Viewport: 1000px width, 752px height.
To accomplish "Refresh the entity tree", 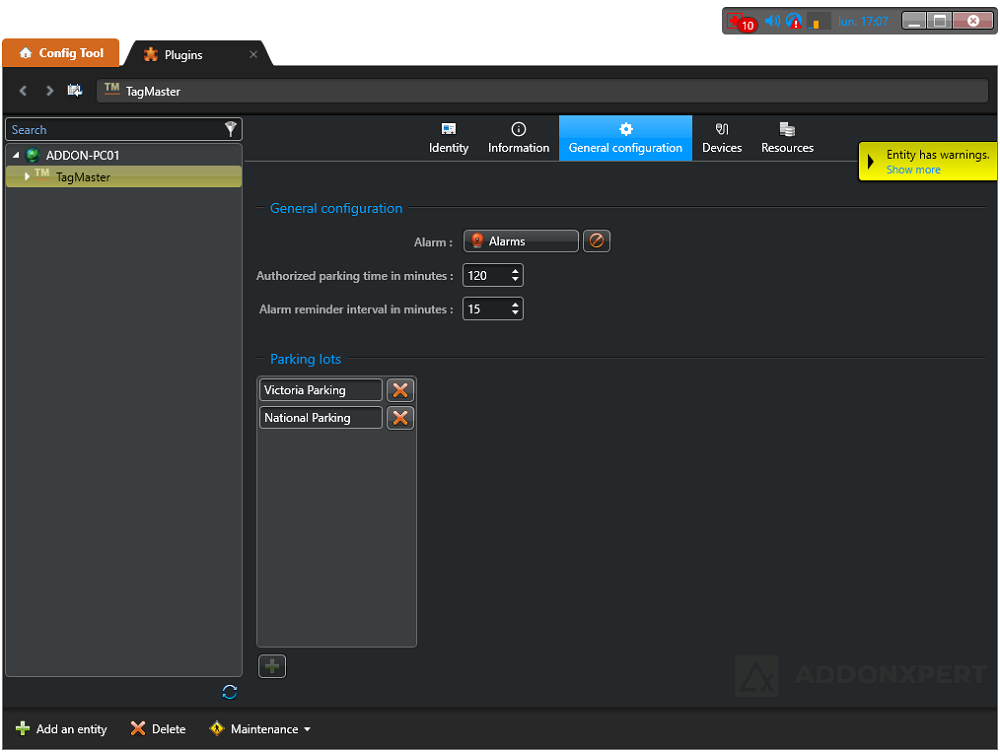I will (x=230, y=692).
